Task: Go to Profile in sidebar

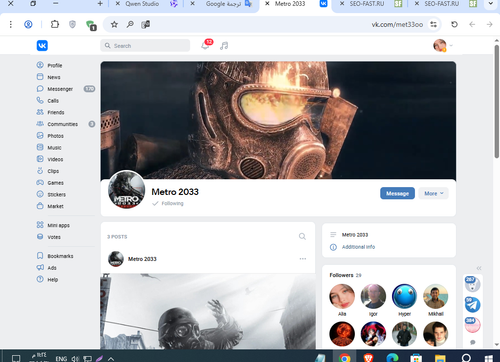Action: [x=55, y=65]
